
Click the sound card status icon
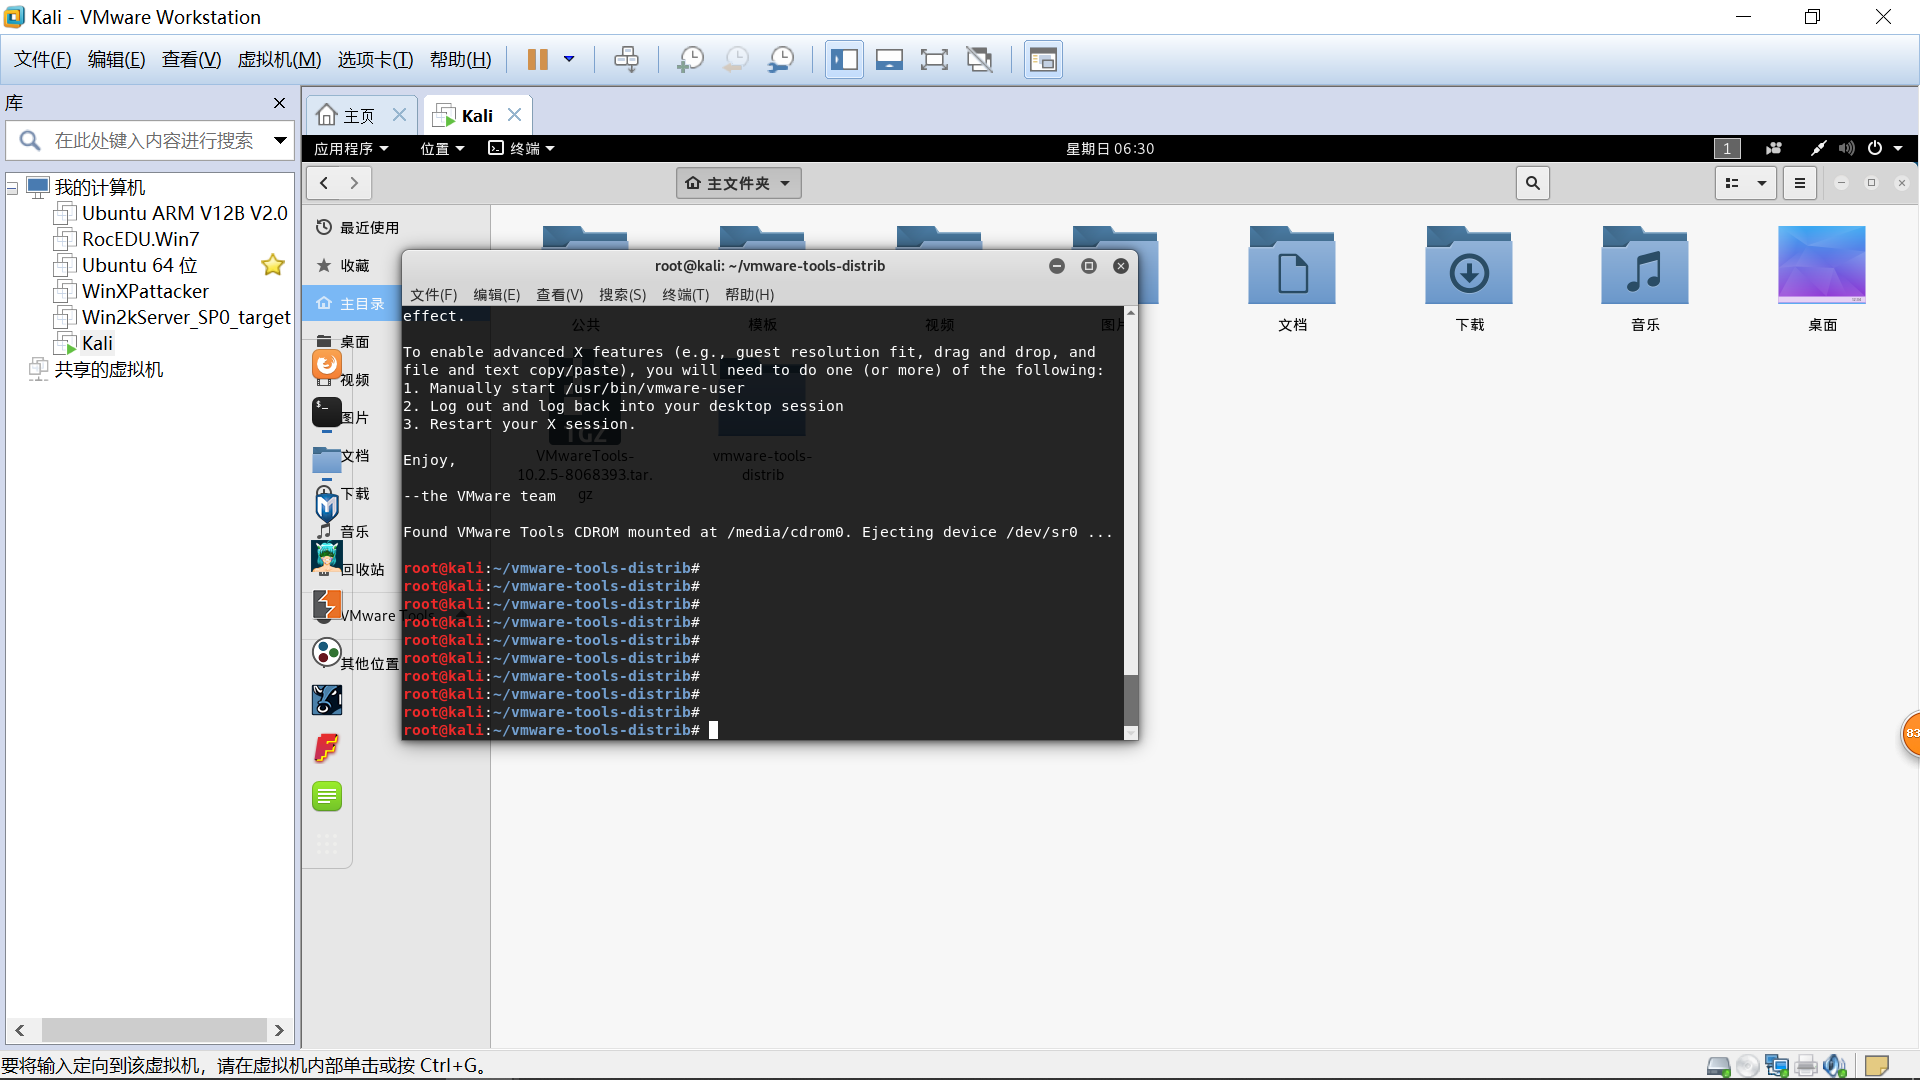click(x=1835, y=1066)
